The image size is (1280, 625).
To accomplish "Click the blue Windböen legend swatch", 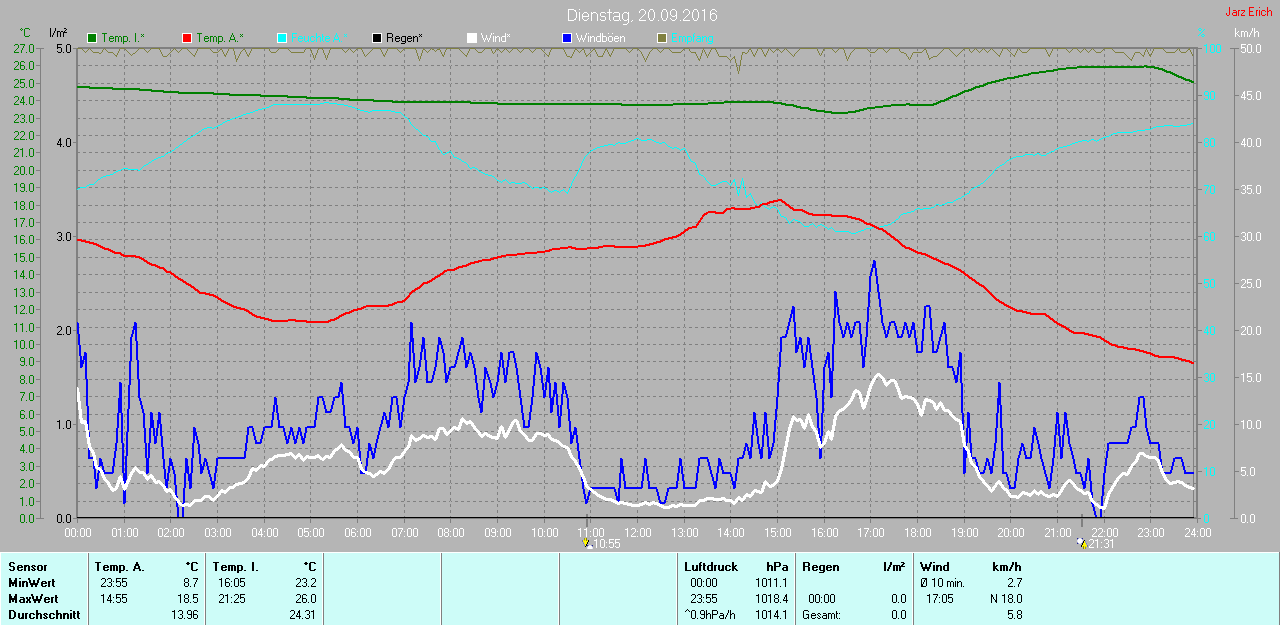I will tap(567, 38).
